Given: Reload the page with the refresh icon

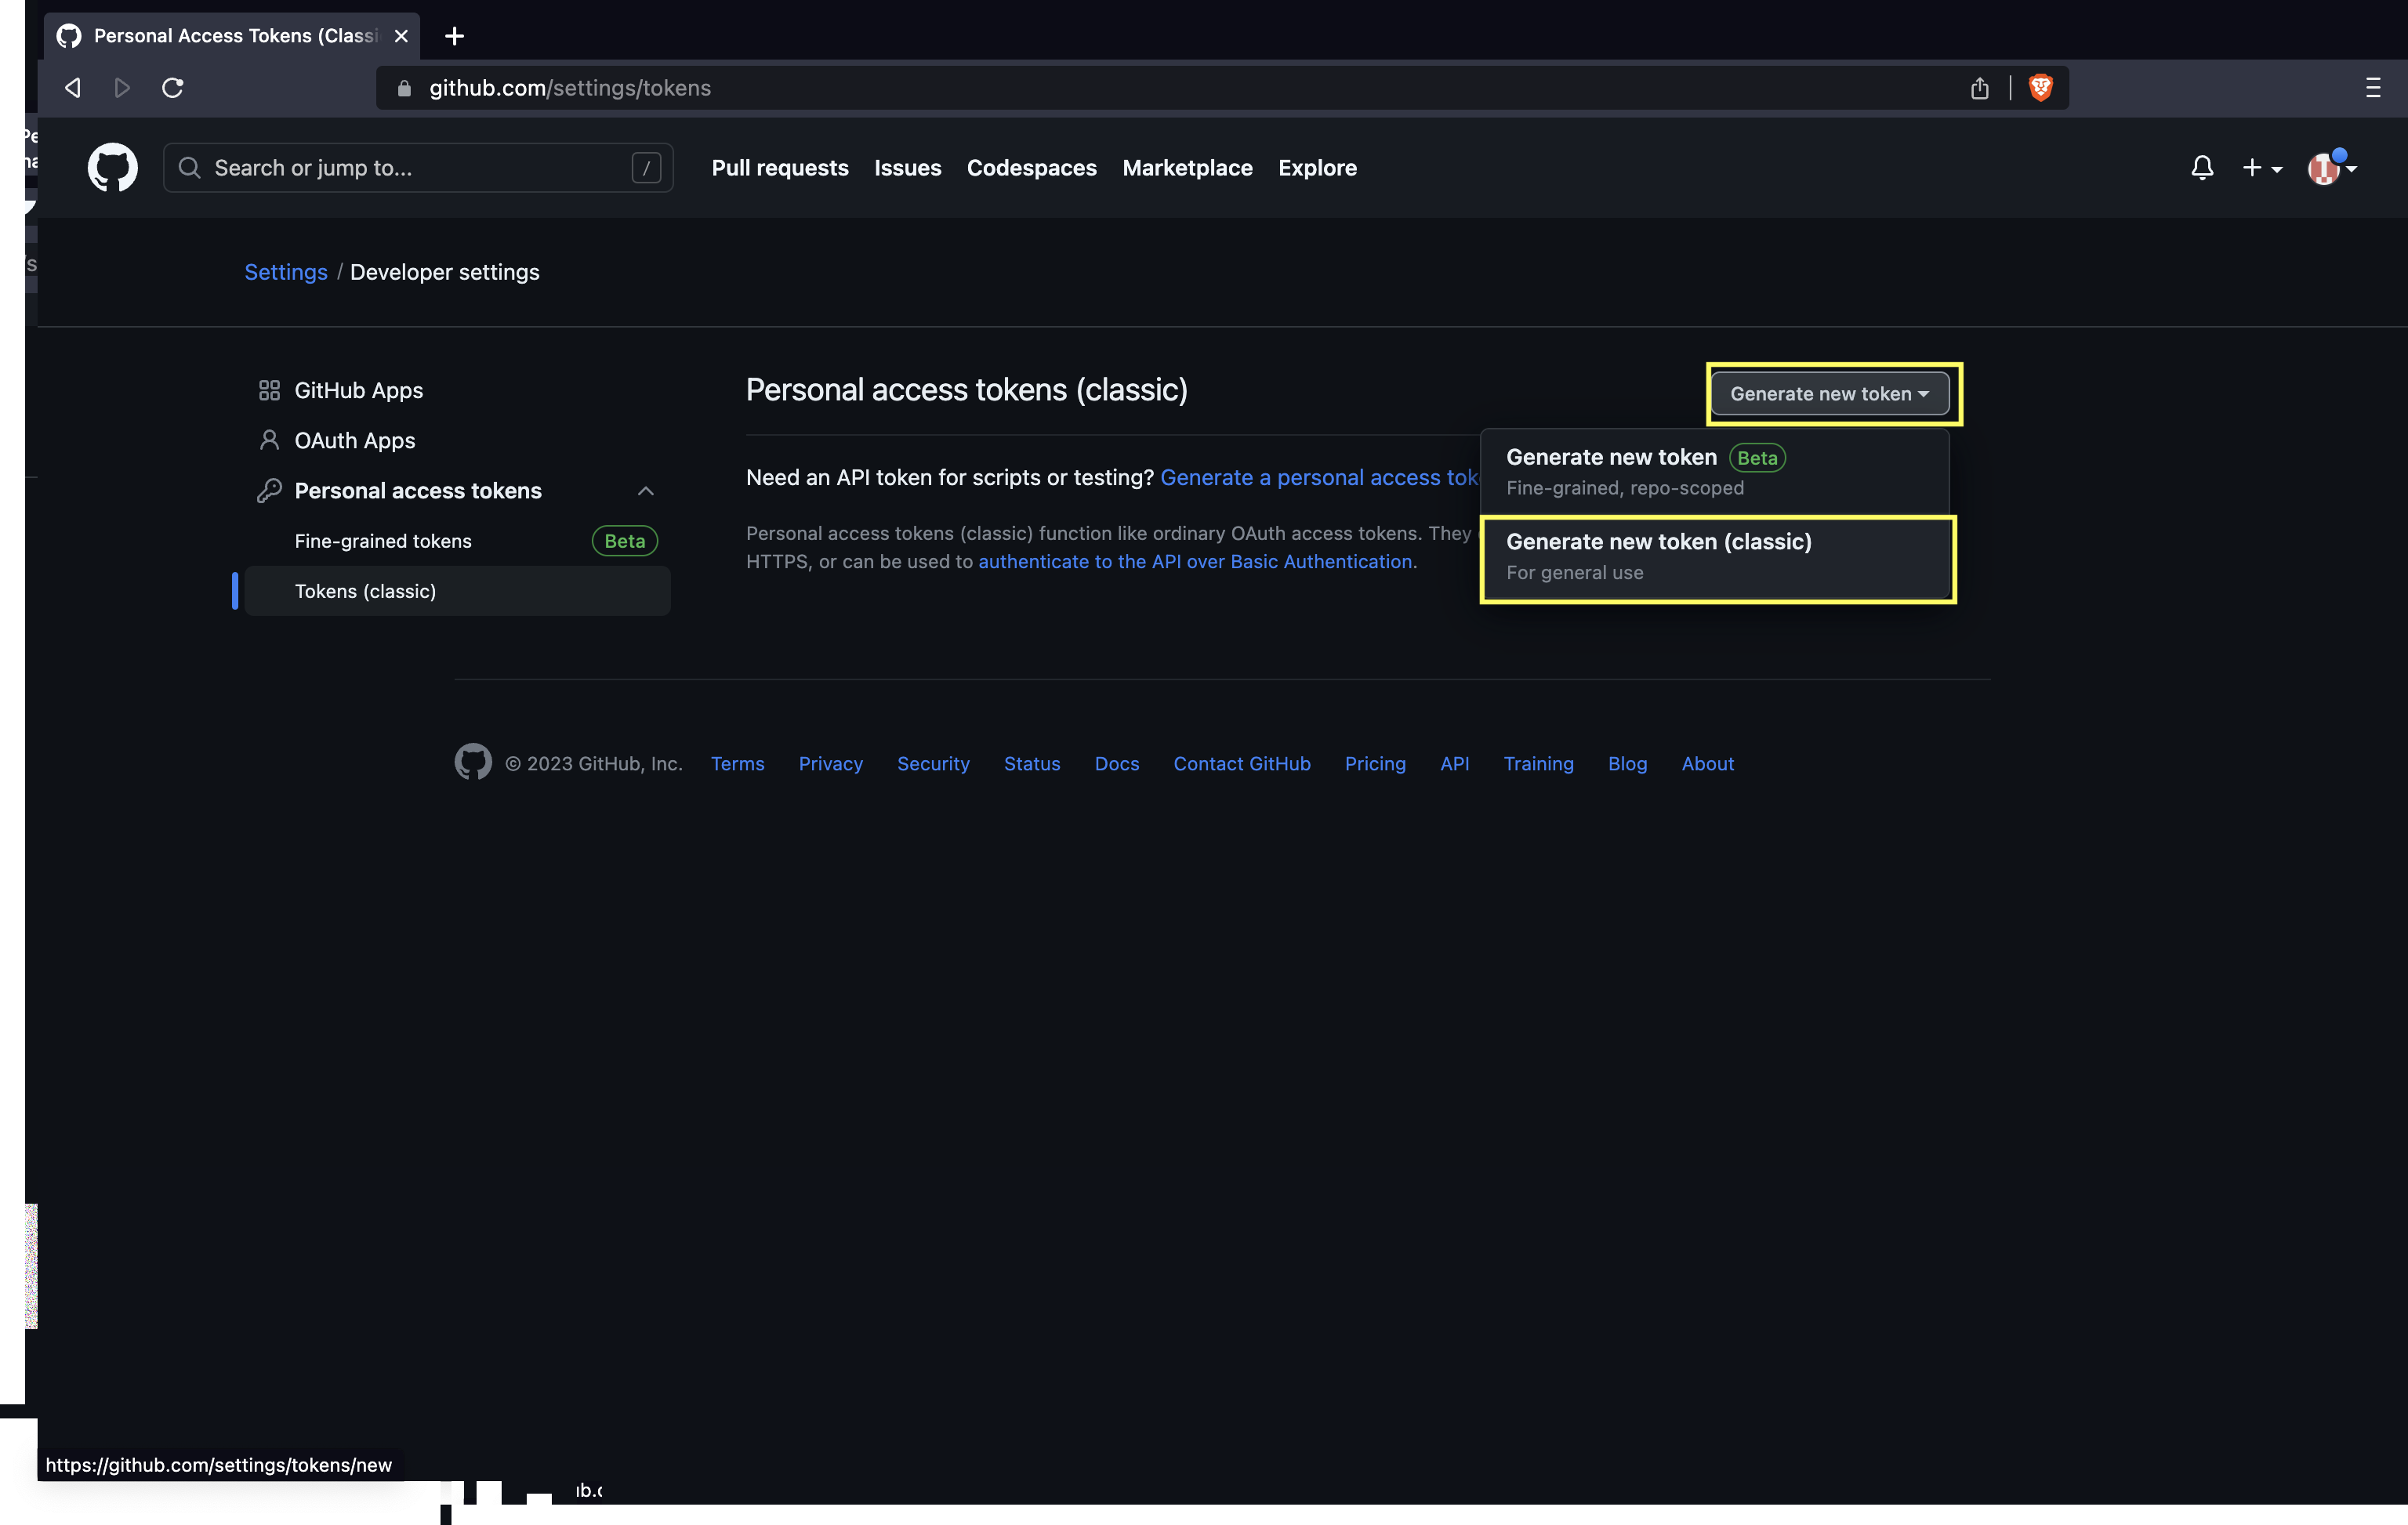Looking at the screenshot, I should 172,88.
